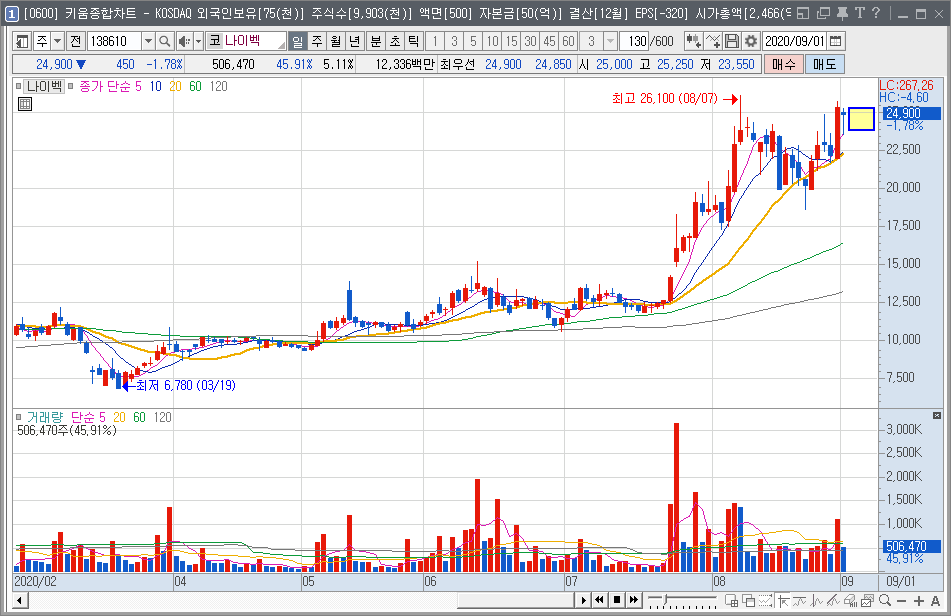Open chart settings gear icon
This screenshot has width=951, height=616.
click(x=751, y=41)
